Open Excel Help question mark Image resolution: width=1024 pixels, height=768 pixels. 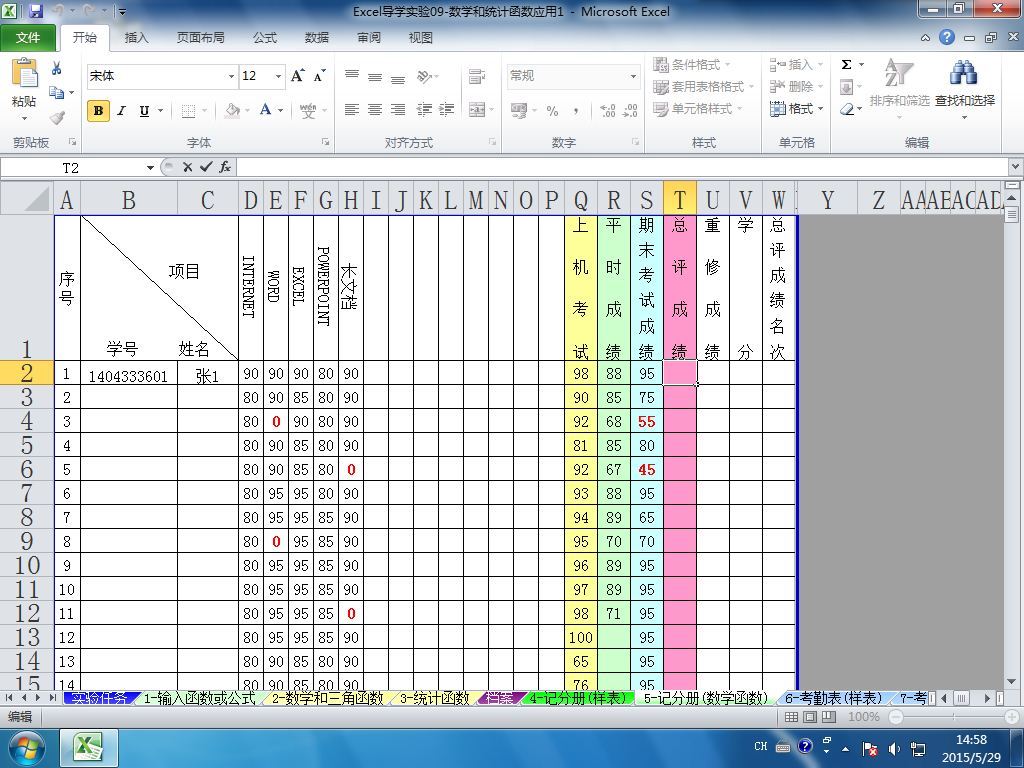[x=947, y=37]
